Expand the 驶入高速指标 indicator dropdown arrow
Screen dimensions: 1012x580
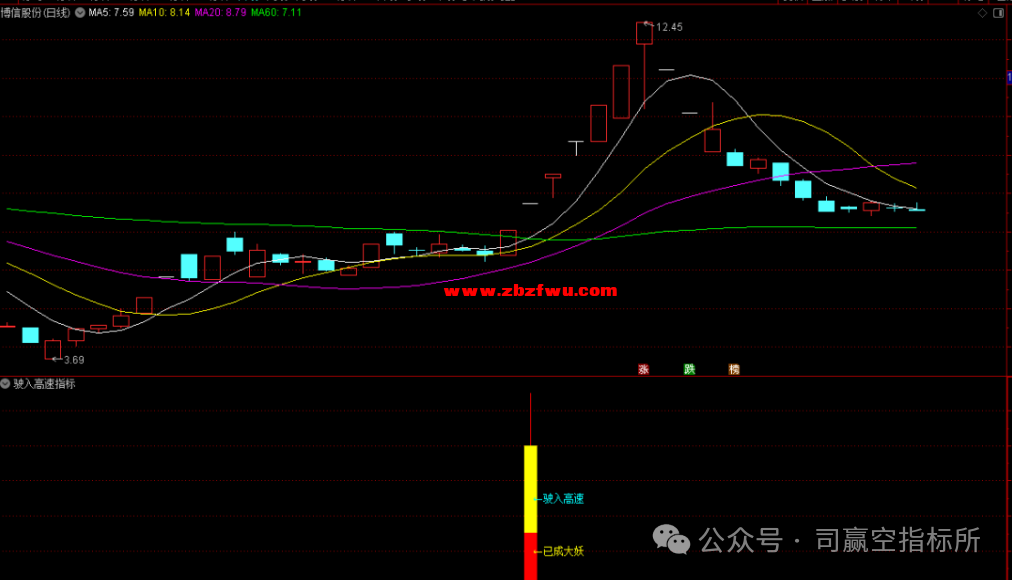tap(5, 384)
